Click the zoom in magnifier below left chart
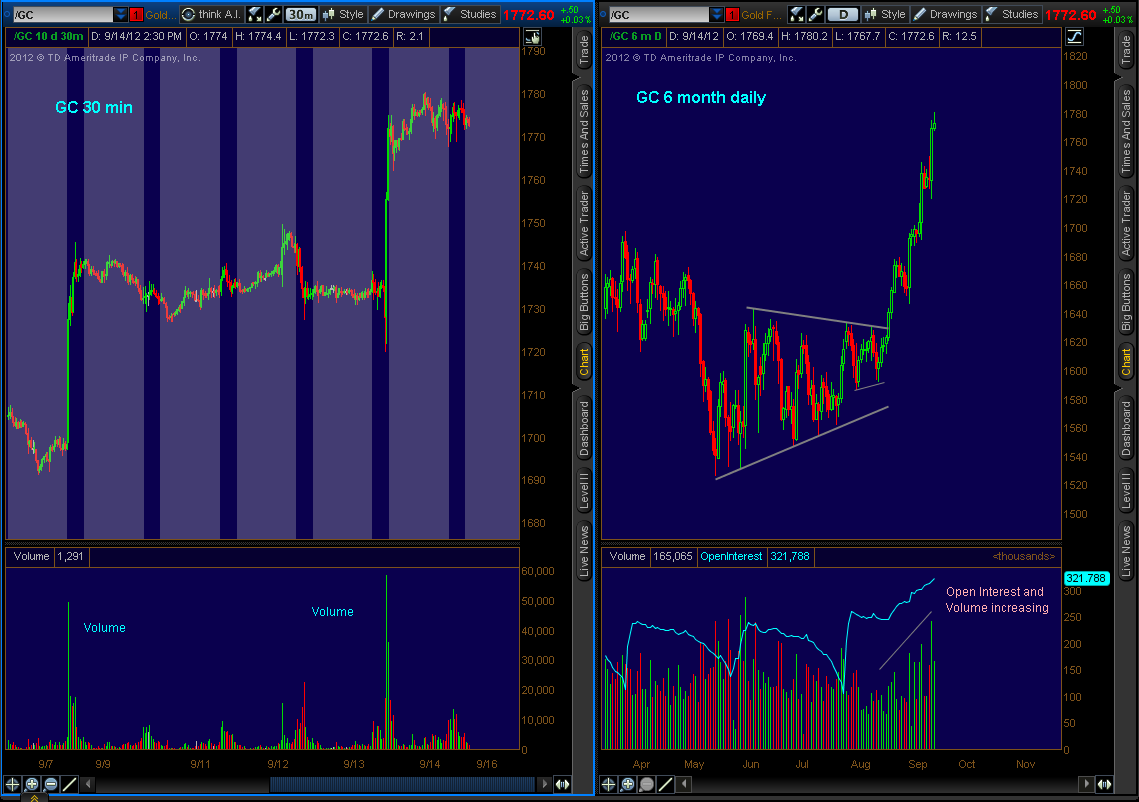Viewport: 1139px width, 802px height. 32,784
